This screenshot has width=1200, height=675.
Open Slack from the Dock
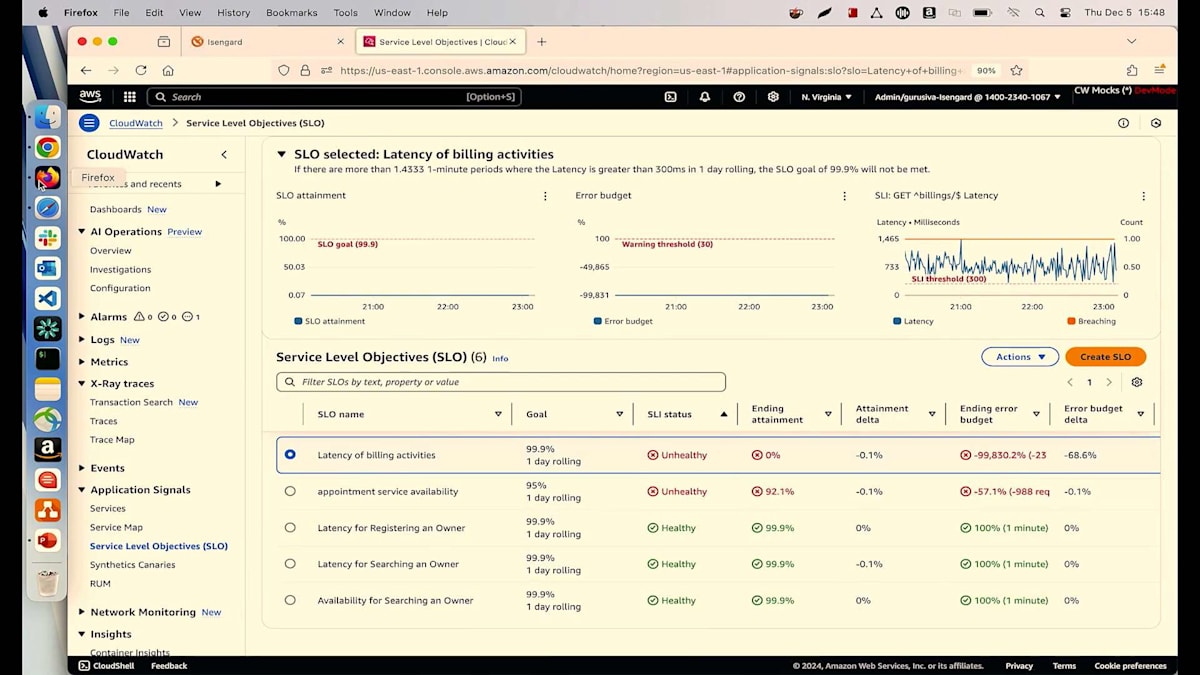click(47, 238)
